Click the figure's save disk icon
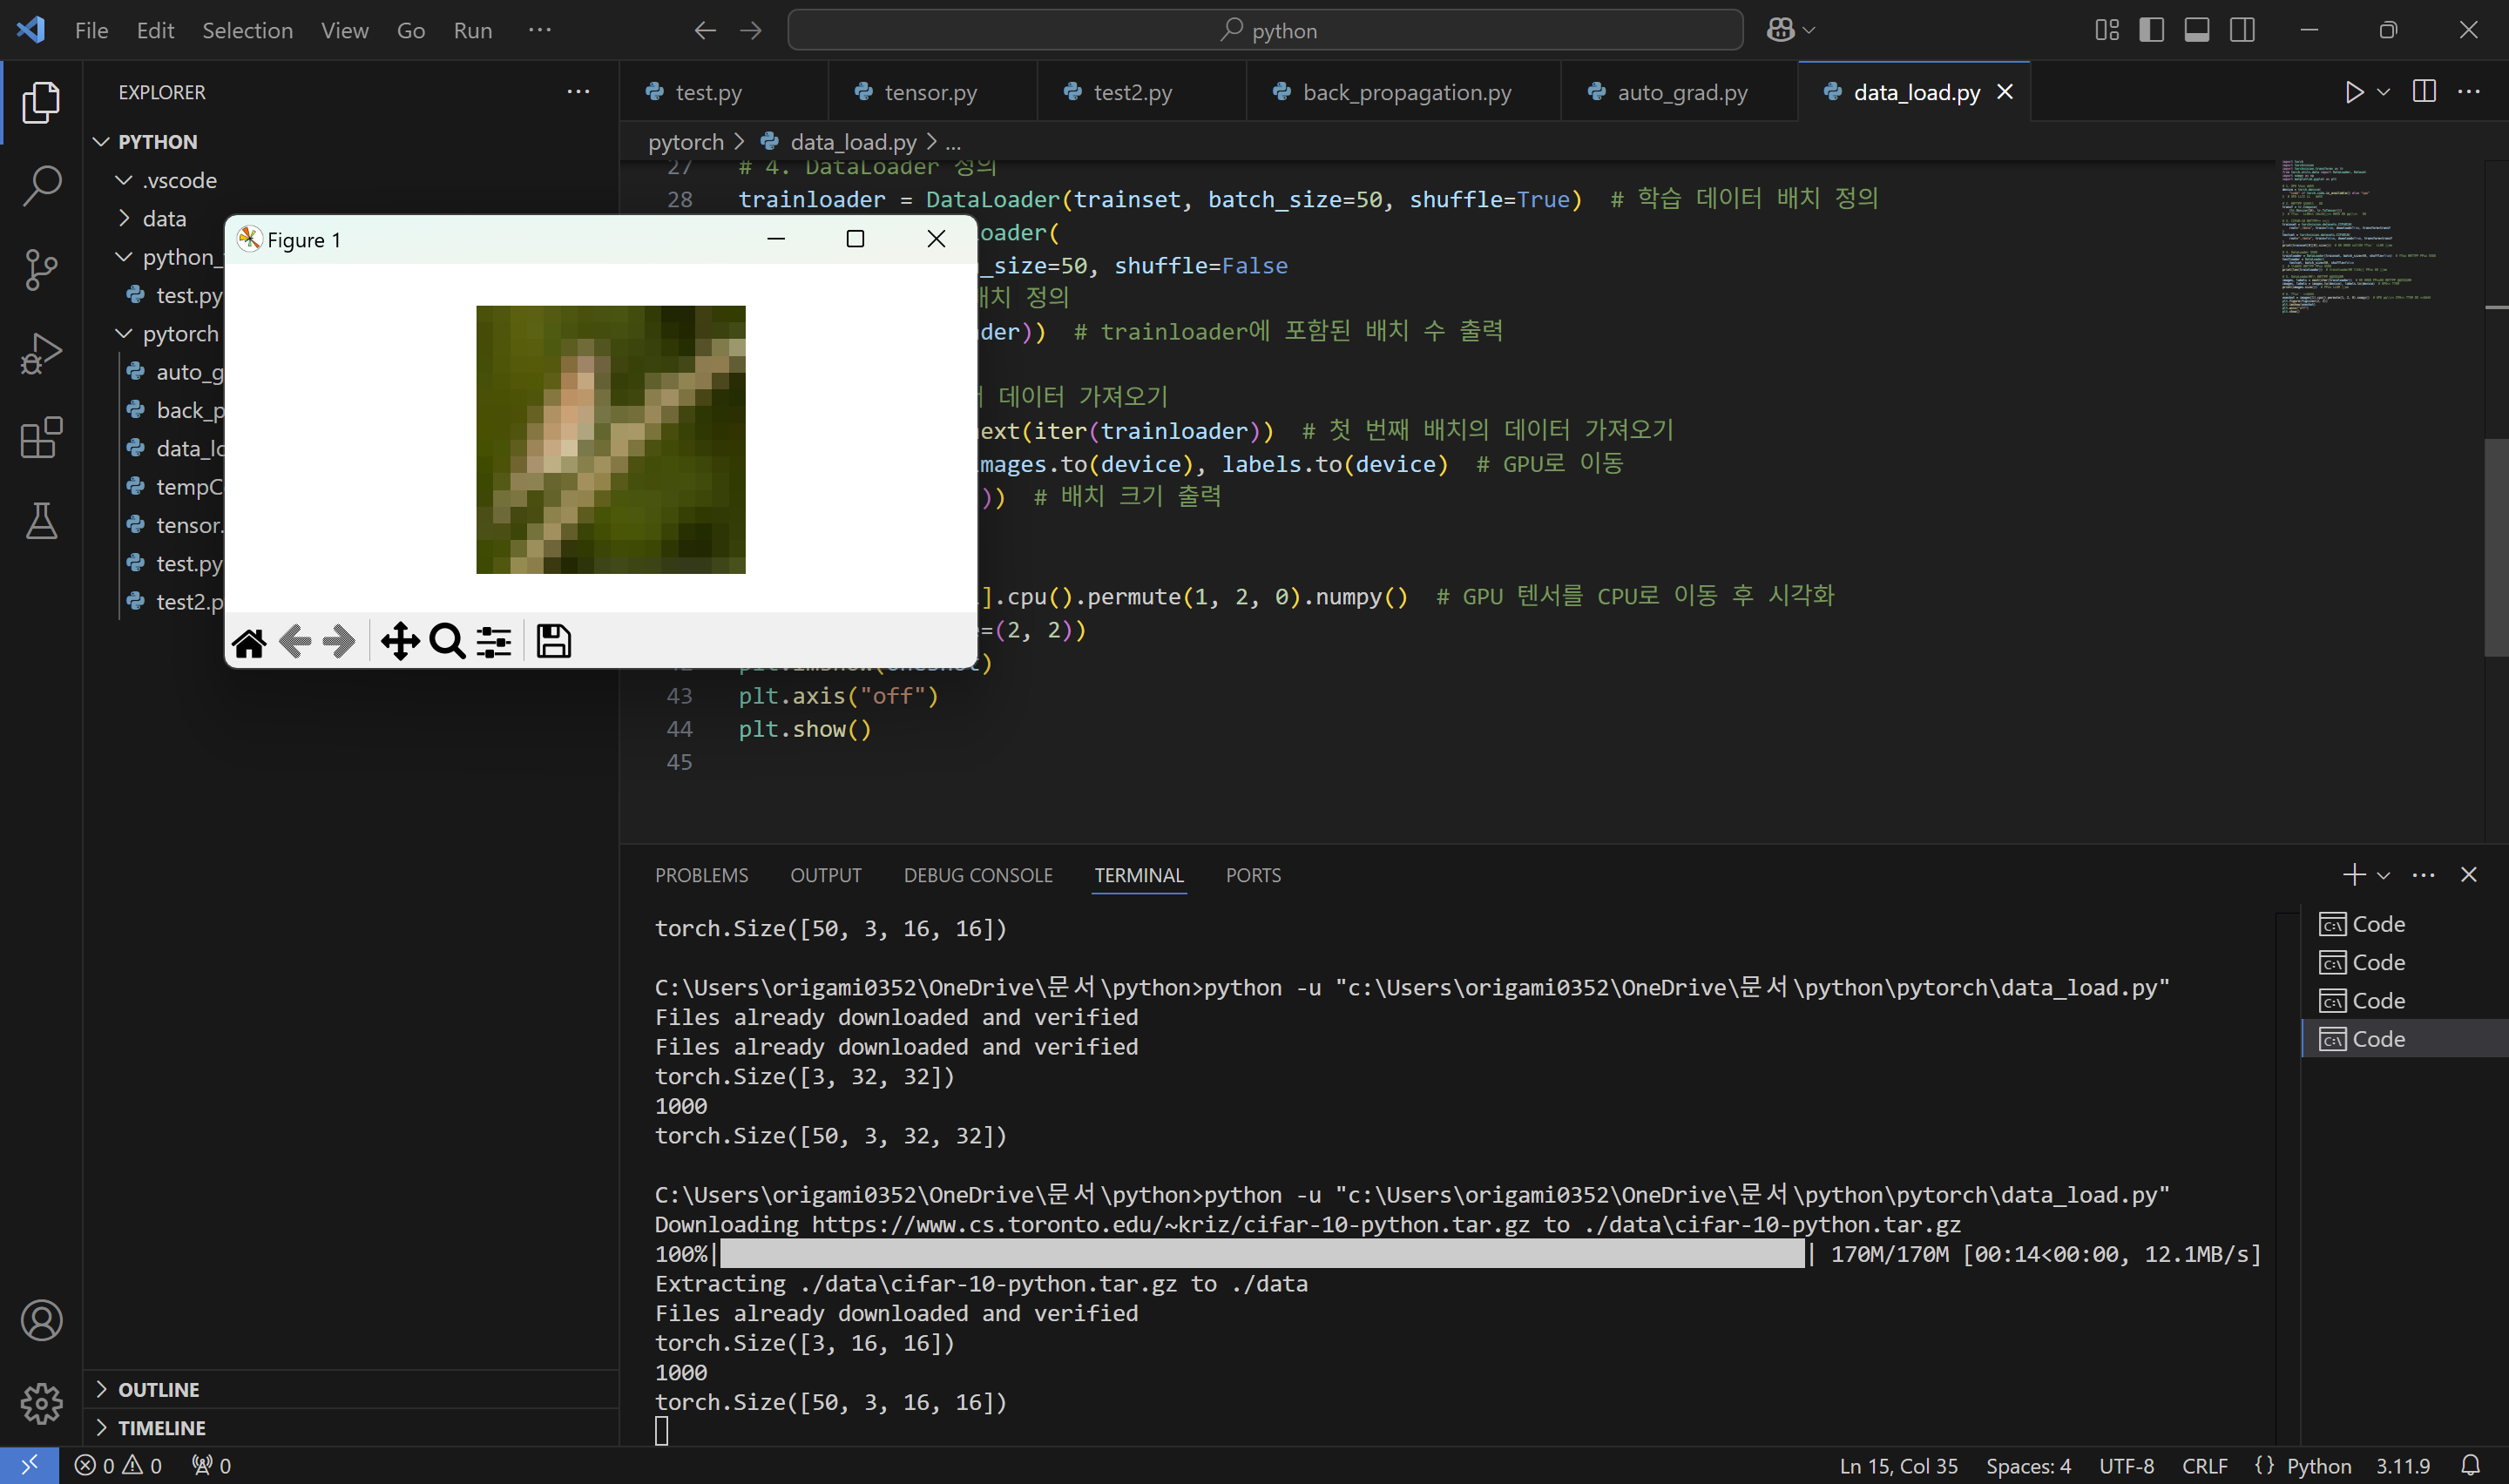 553,641
